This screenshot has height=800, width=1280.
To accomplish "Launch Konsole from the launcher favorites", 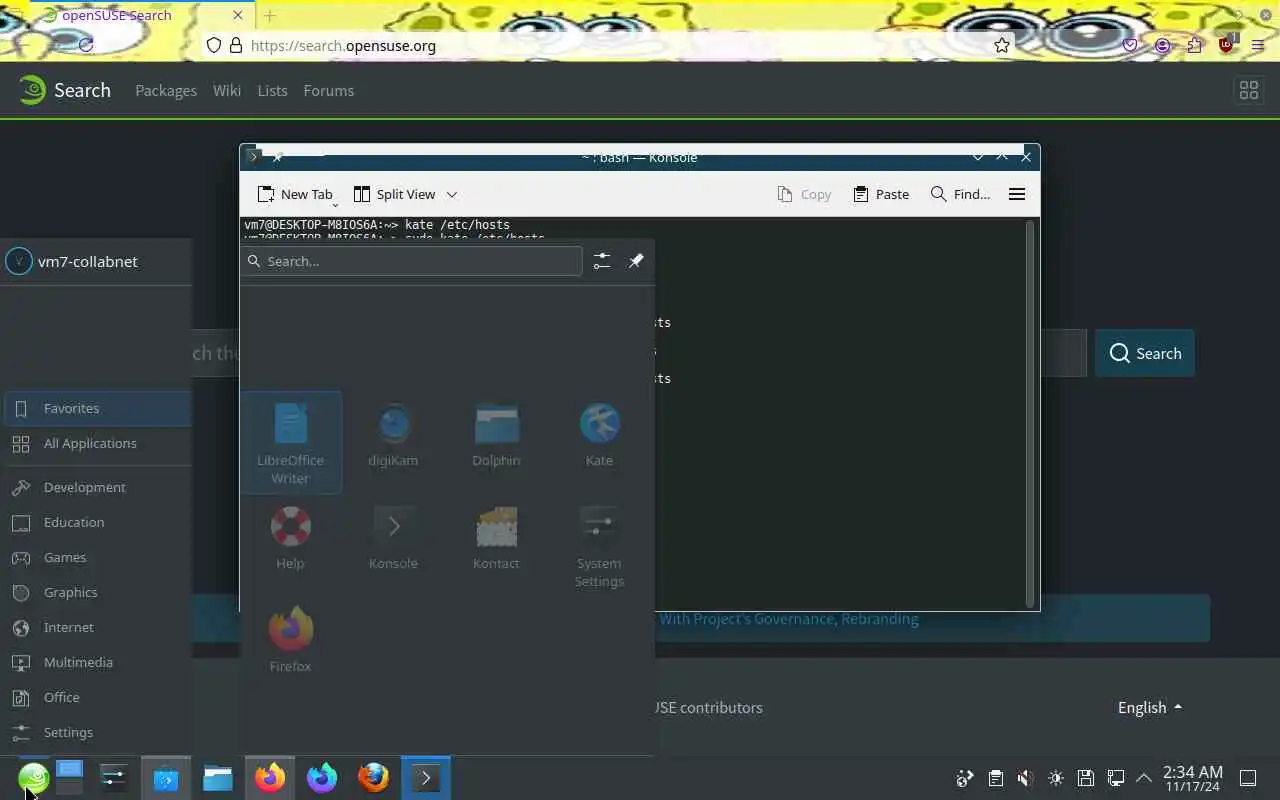I will tap(393, 537).
